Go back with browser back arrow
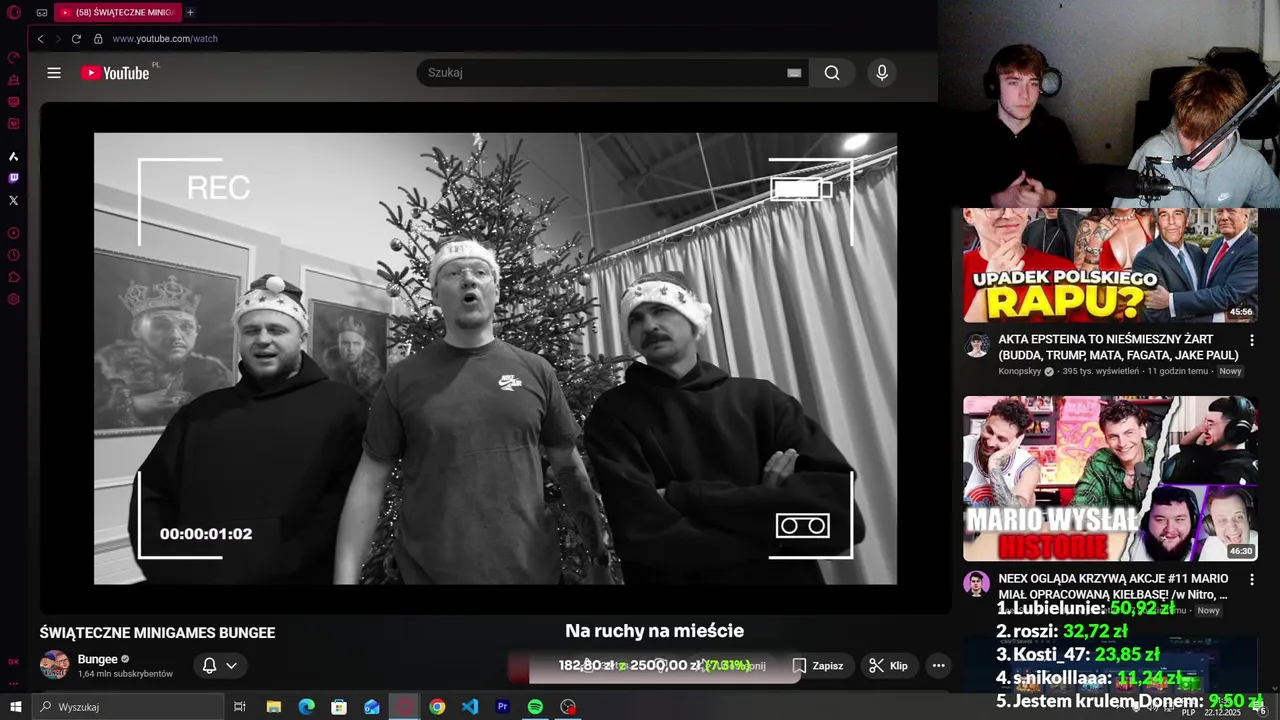The height and width of the screenshot is (720, 1280). (40, 39)
